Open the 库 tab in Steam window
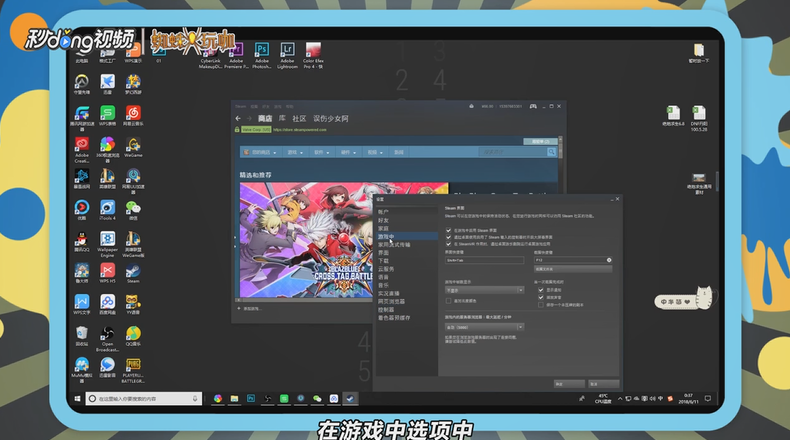 click(x=282, y=118)
